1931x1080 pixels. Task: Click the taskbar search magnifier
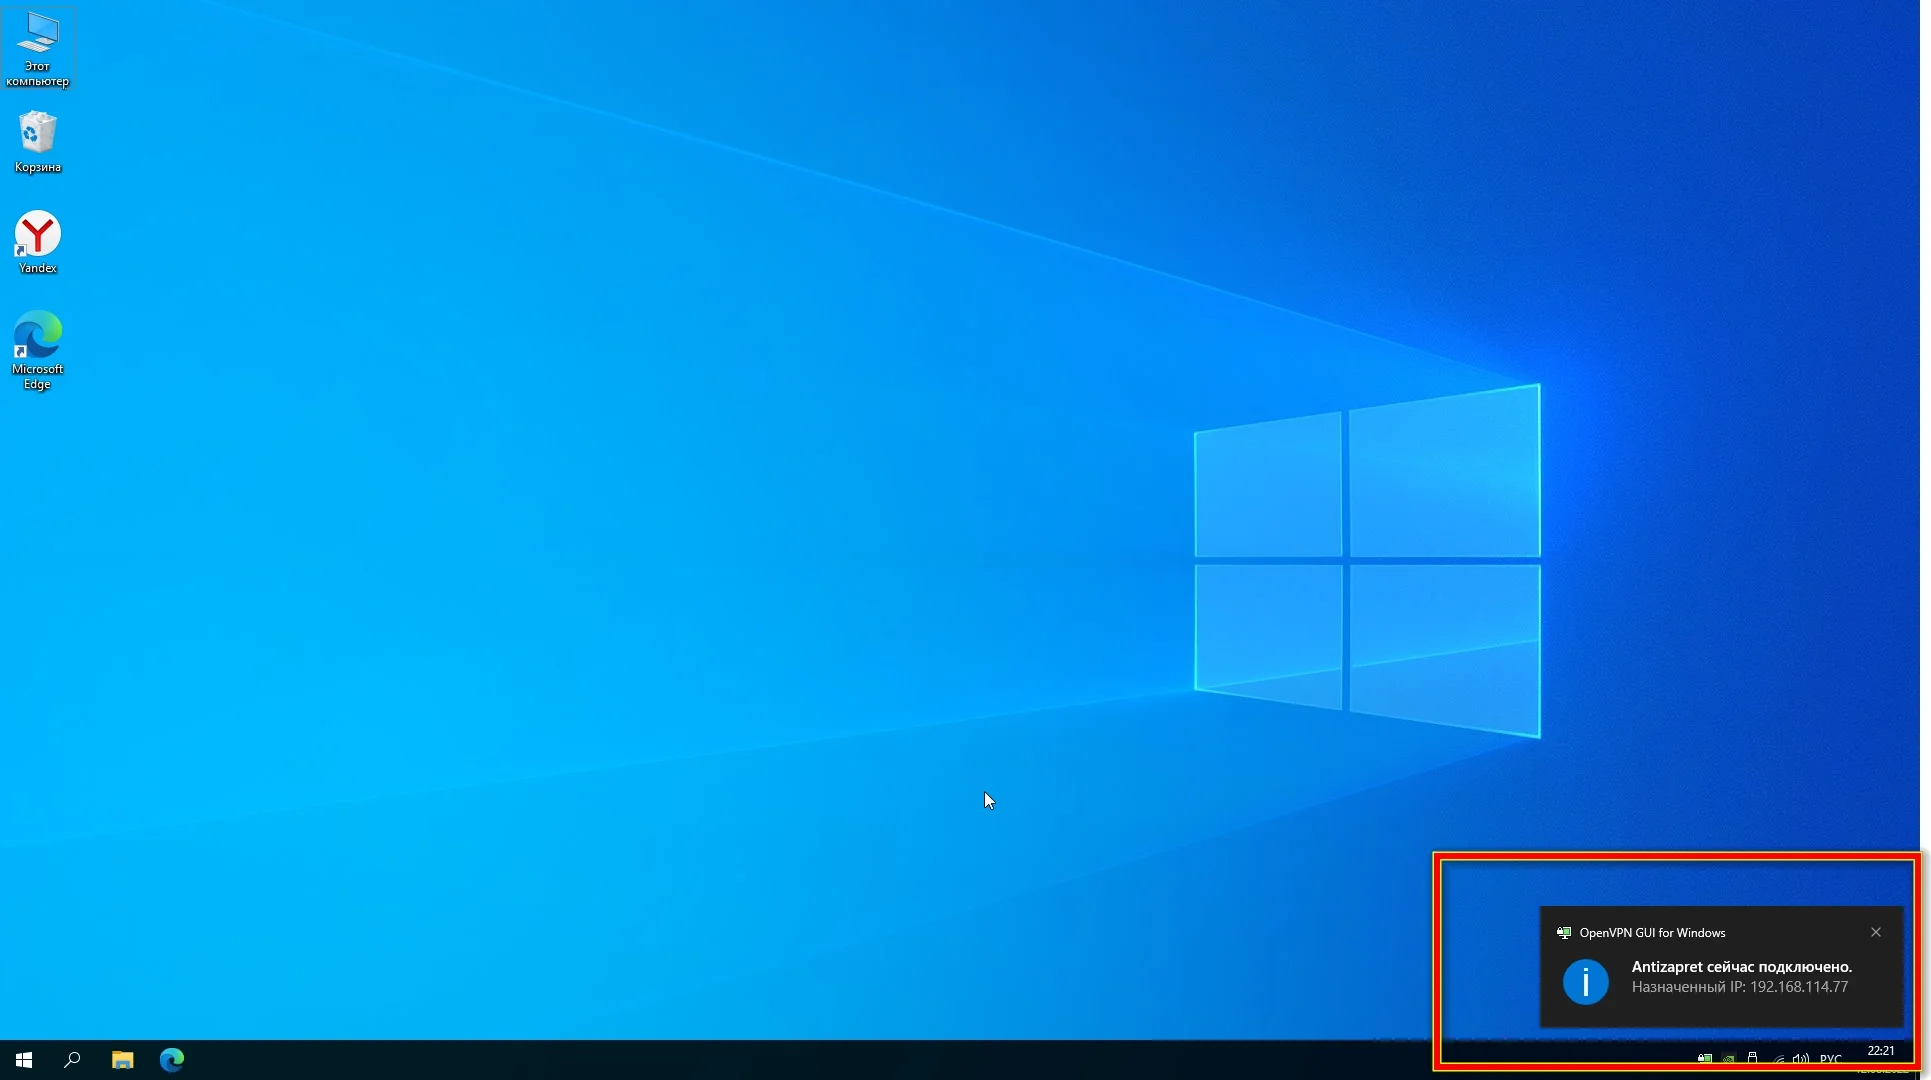pos(72,1060)
